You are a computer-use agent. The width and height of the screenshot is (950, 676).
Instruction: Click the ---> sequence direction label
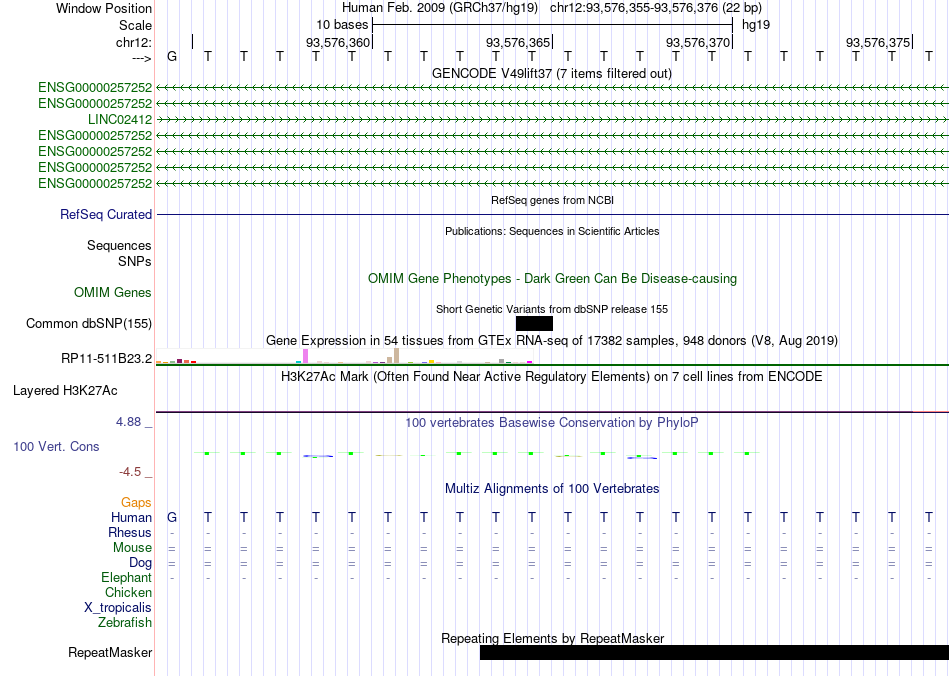(142, 58)
